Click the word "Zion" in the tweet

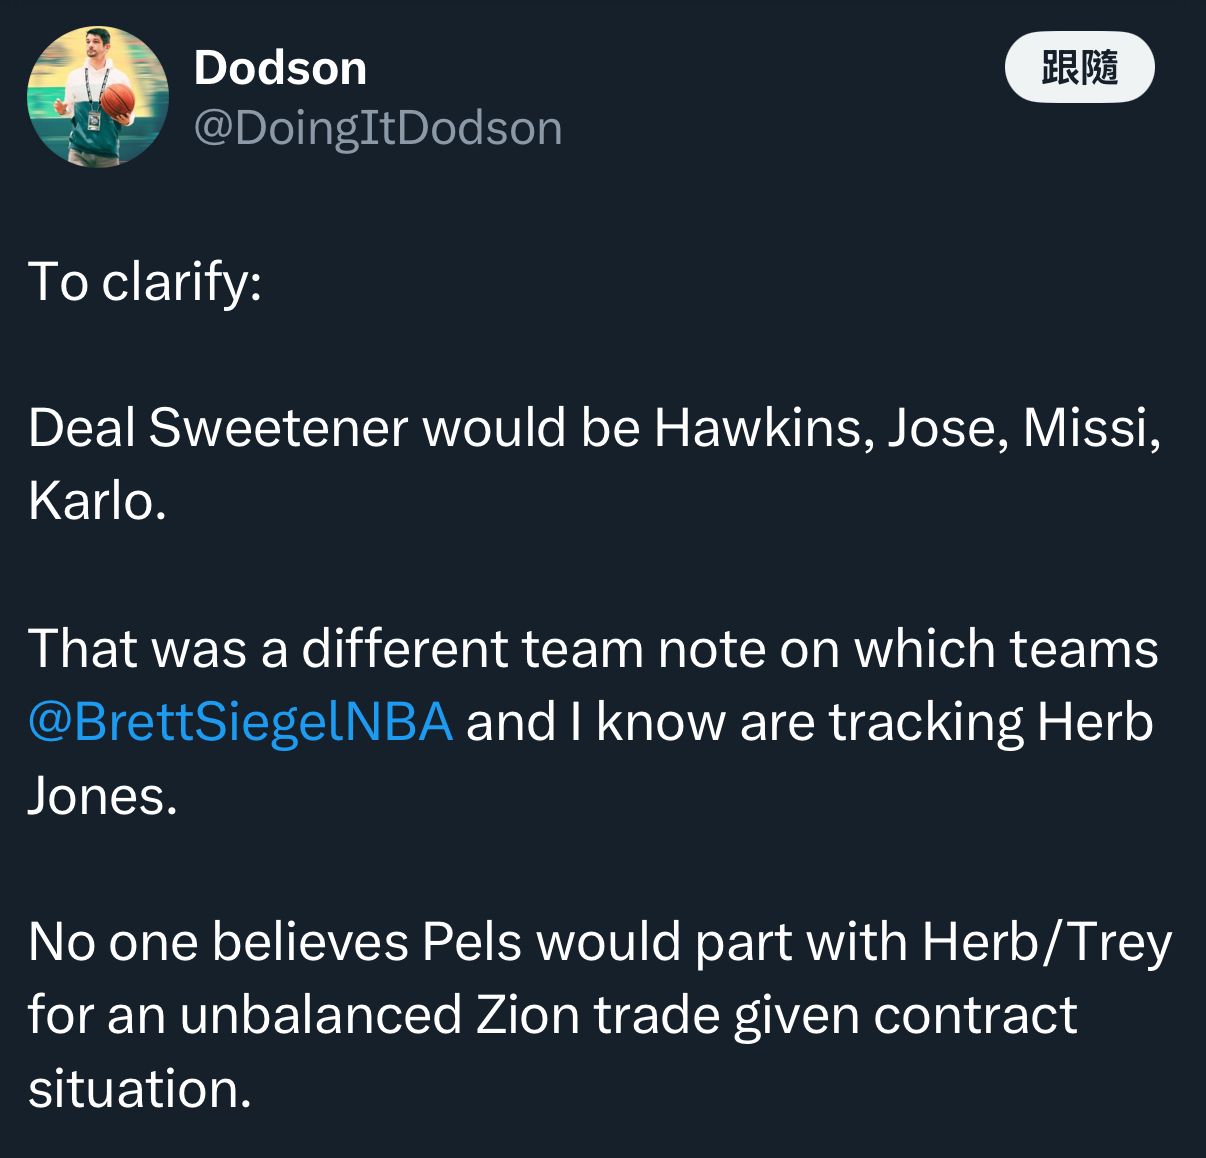(528, 1015)
